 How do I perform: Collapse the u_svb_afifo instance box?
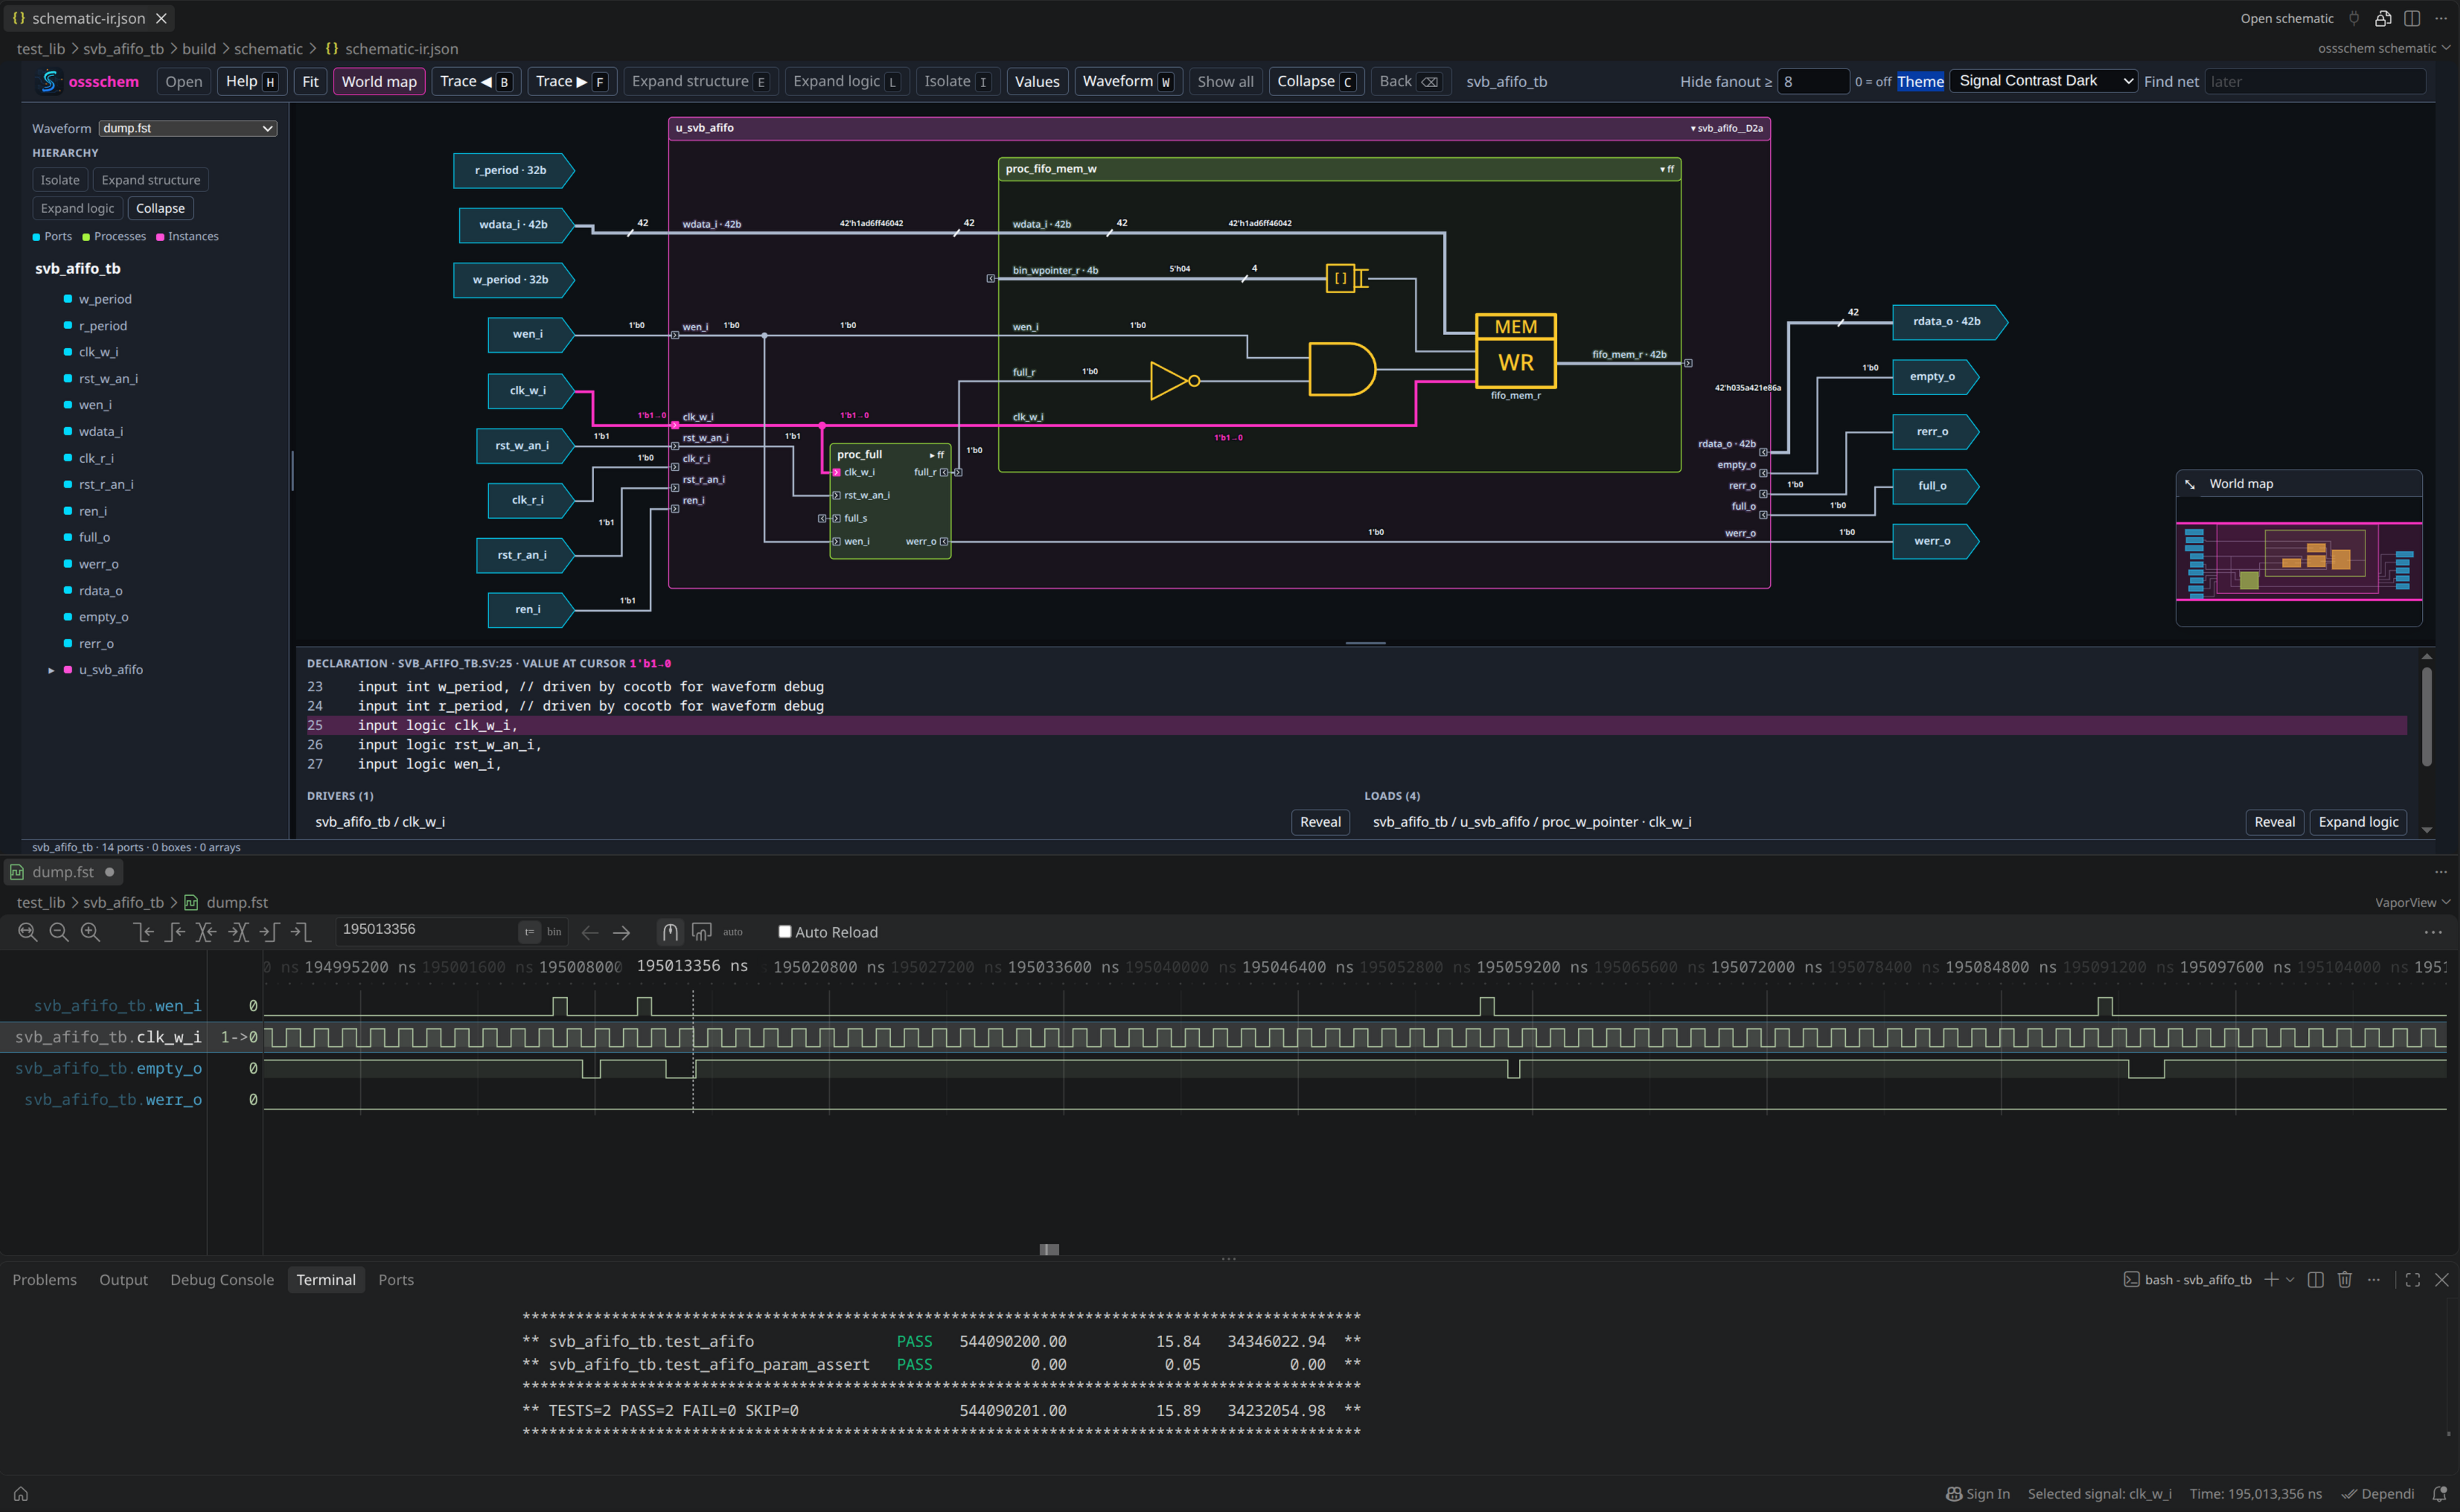point(1727,128)
